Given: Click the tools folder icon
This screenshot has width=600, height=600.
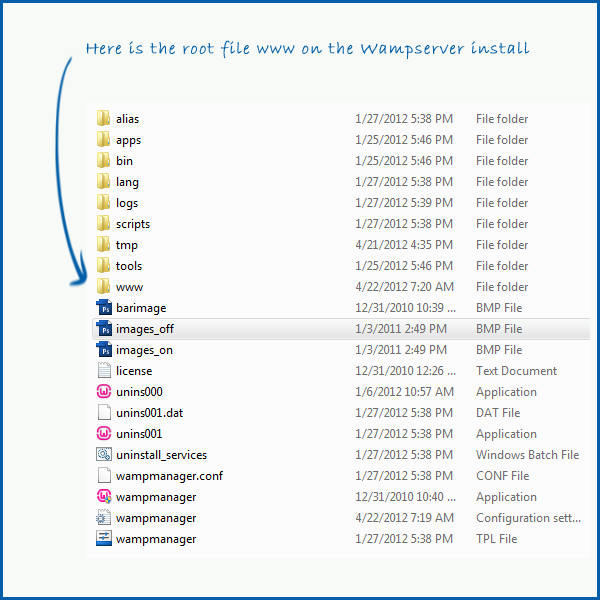Looking at the screenshot, I should (x=103, y=266).
